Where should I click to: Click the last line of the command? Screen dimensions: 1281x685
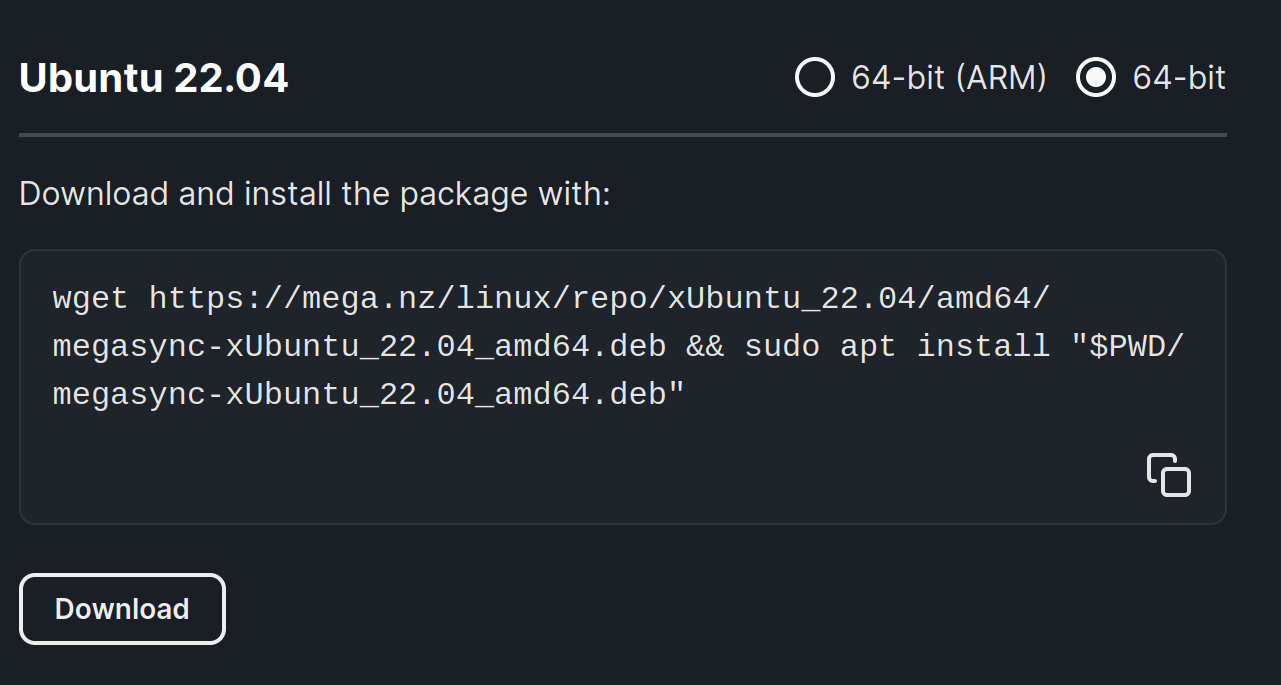point(368,394)
